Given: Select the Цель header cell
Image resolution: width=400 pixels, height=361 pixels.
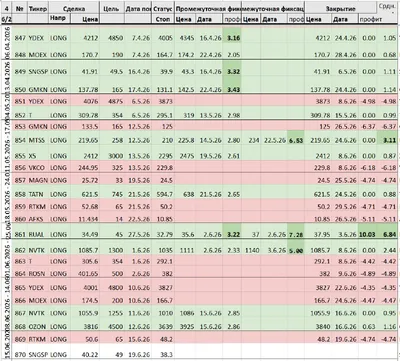Looking at the screenshot, I should pos(112,9).
